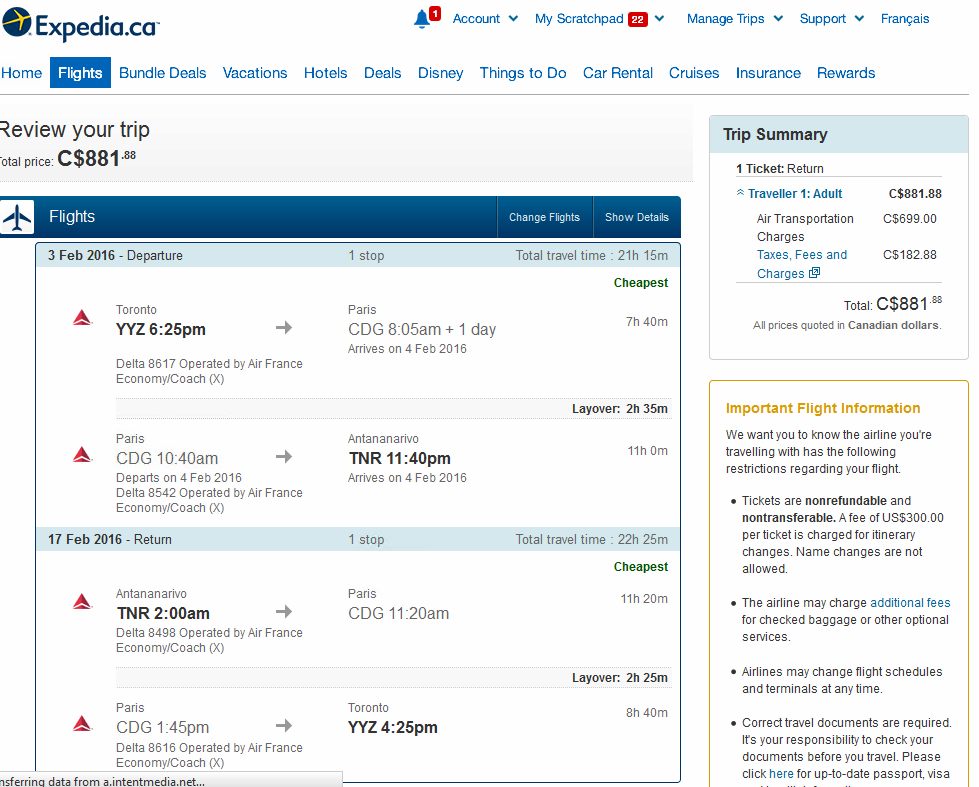The height and width of the screenshot is (787, 979).
Task: Open the Things to Do tab
Action: pos(523,73)
